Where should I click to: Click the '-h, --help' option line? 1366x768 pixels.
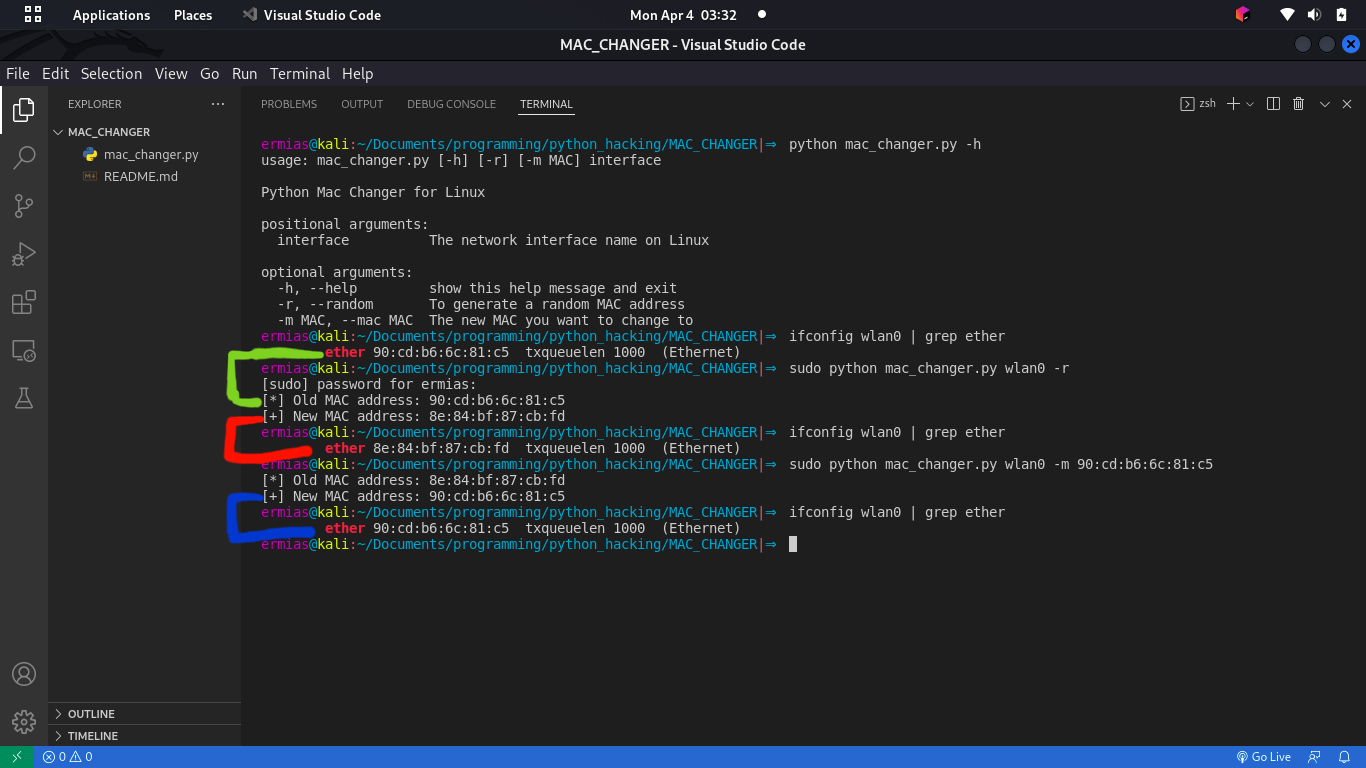477,288
